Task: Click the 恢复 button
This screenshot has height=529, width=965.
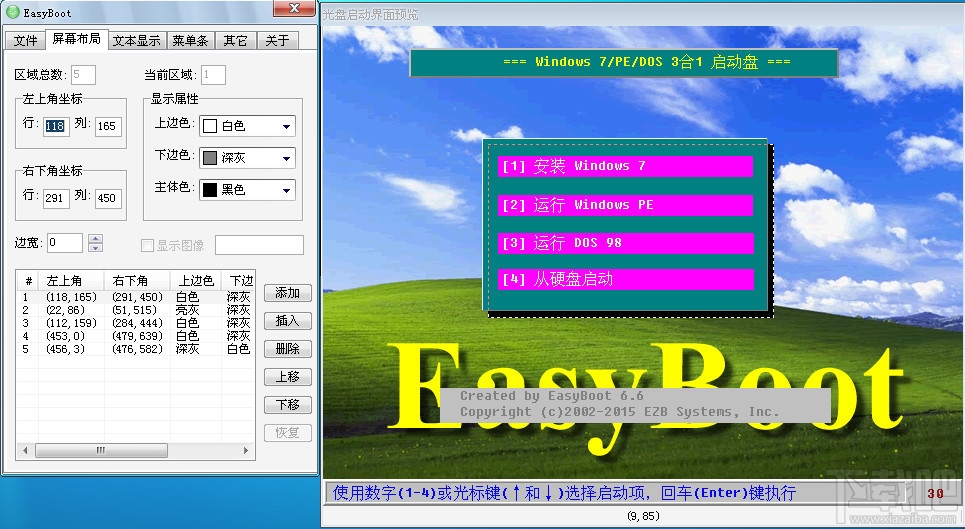Action: [x=287, y=432]
